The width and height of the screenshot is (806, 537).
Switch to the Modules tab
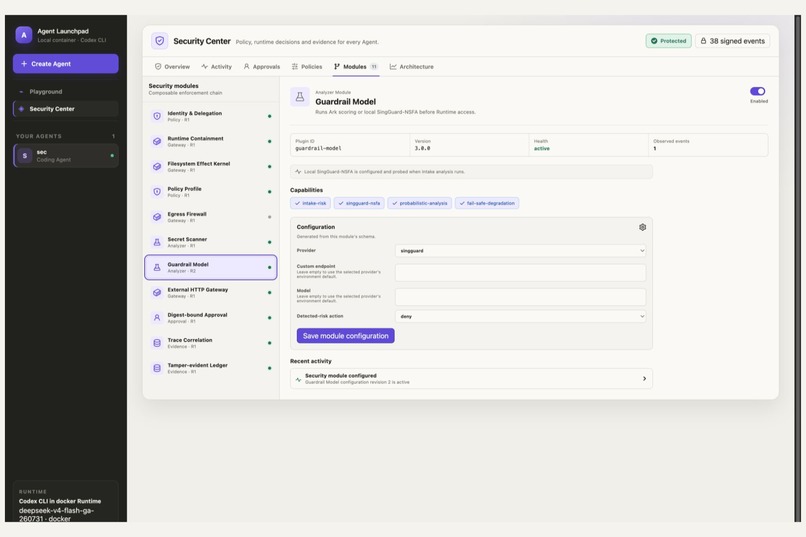click(356, 67)
